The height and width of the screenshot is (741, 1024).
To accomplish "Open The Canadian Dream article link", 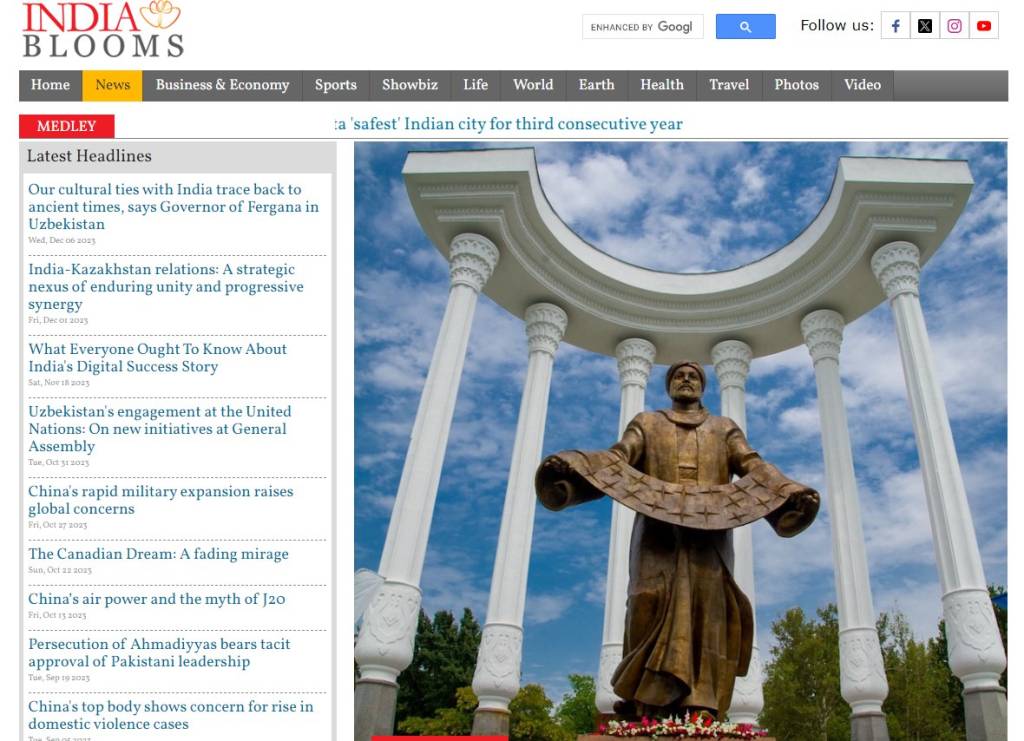I will click(x=158, y=554).
